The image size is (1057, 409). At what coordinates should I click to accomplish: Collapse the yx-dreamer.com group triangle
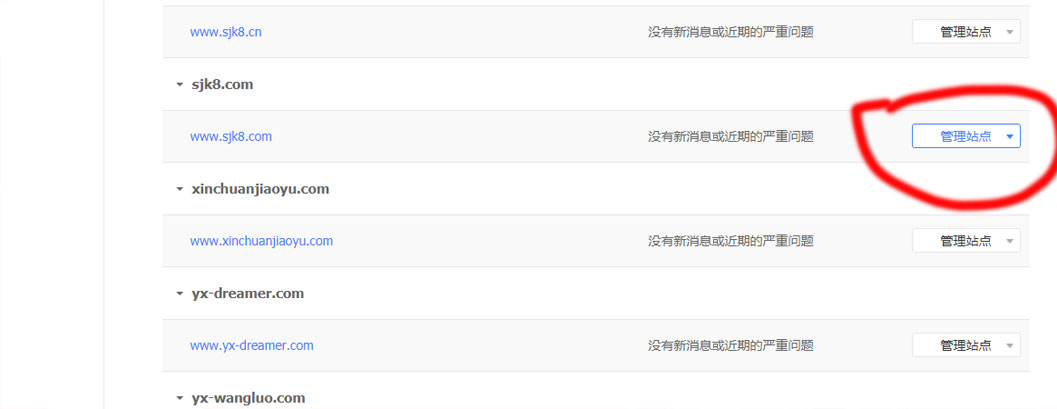pos(179,294)
